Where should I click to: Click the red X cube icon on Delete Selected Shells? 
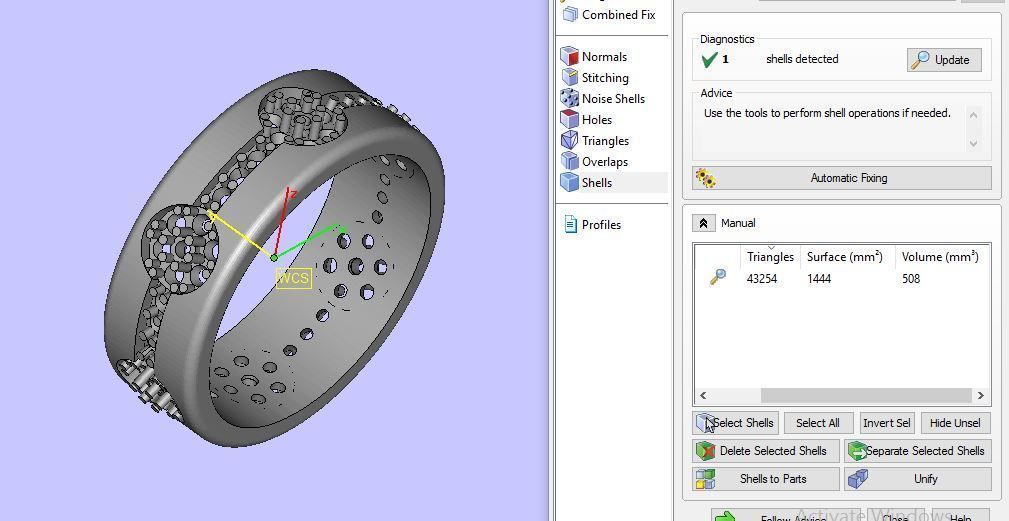(x=705, y=451)
